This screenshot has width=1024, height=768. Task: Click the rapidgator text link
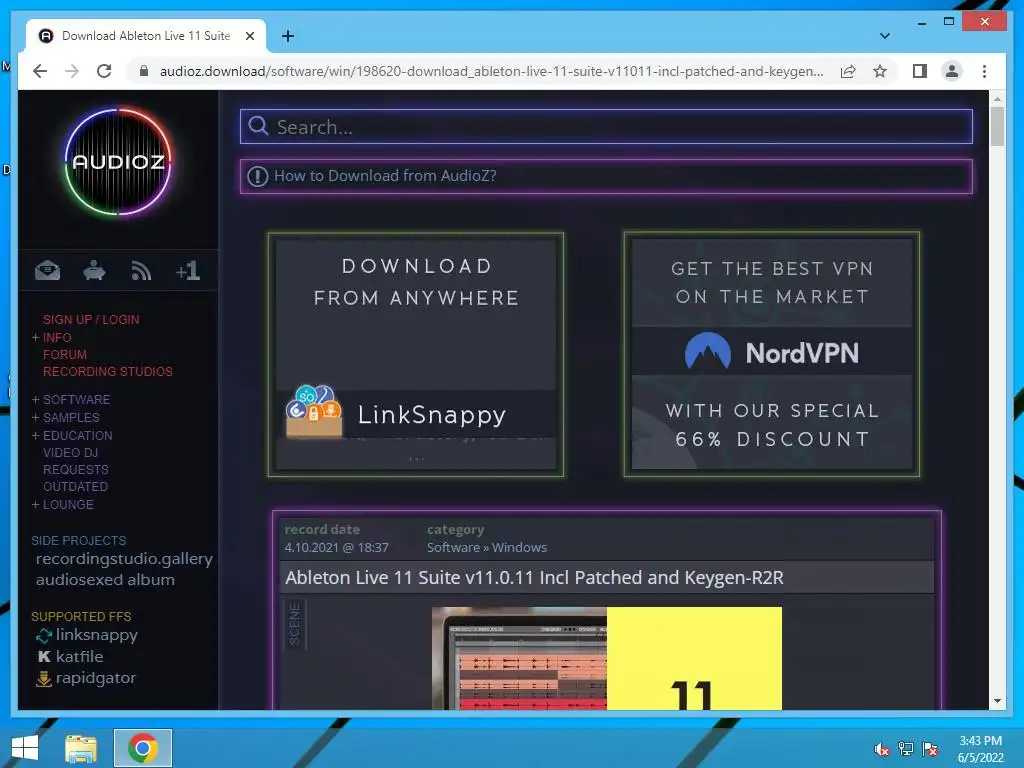point(96,679)
